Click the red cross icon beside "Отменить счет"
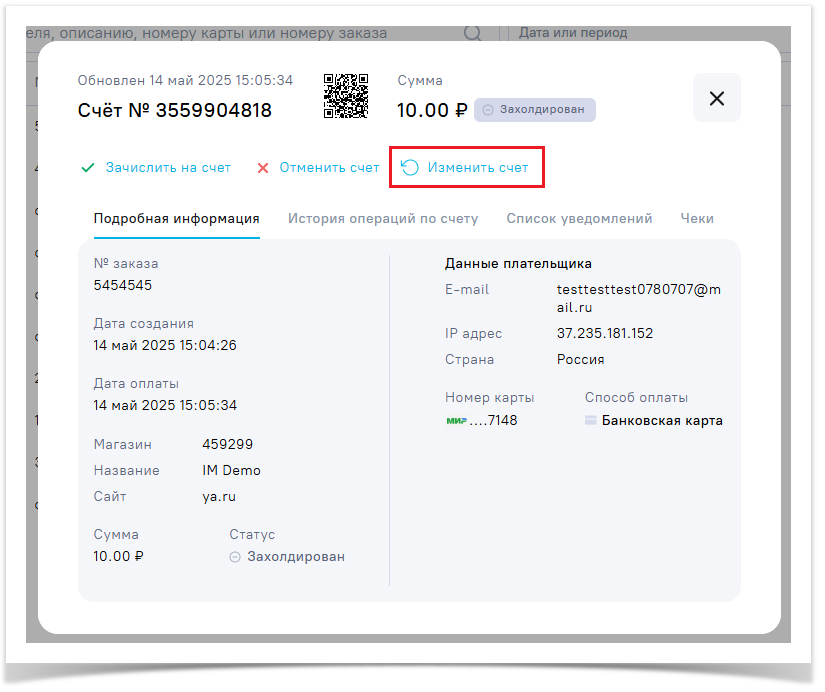 tap(263, 168)
